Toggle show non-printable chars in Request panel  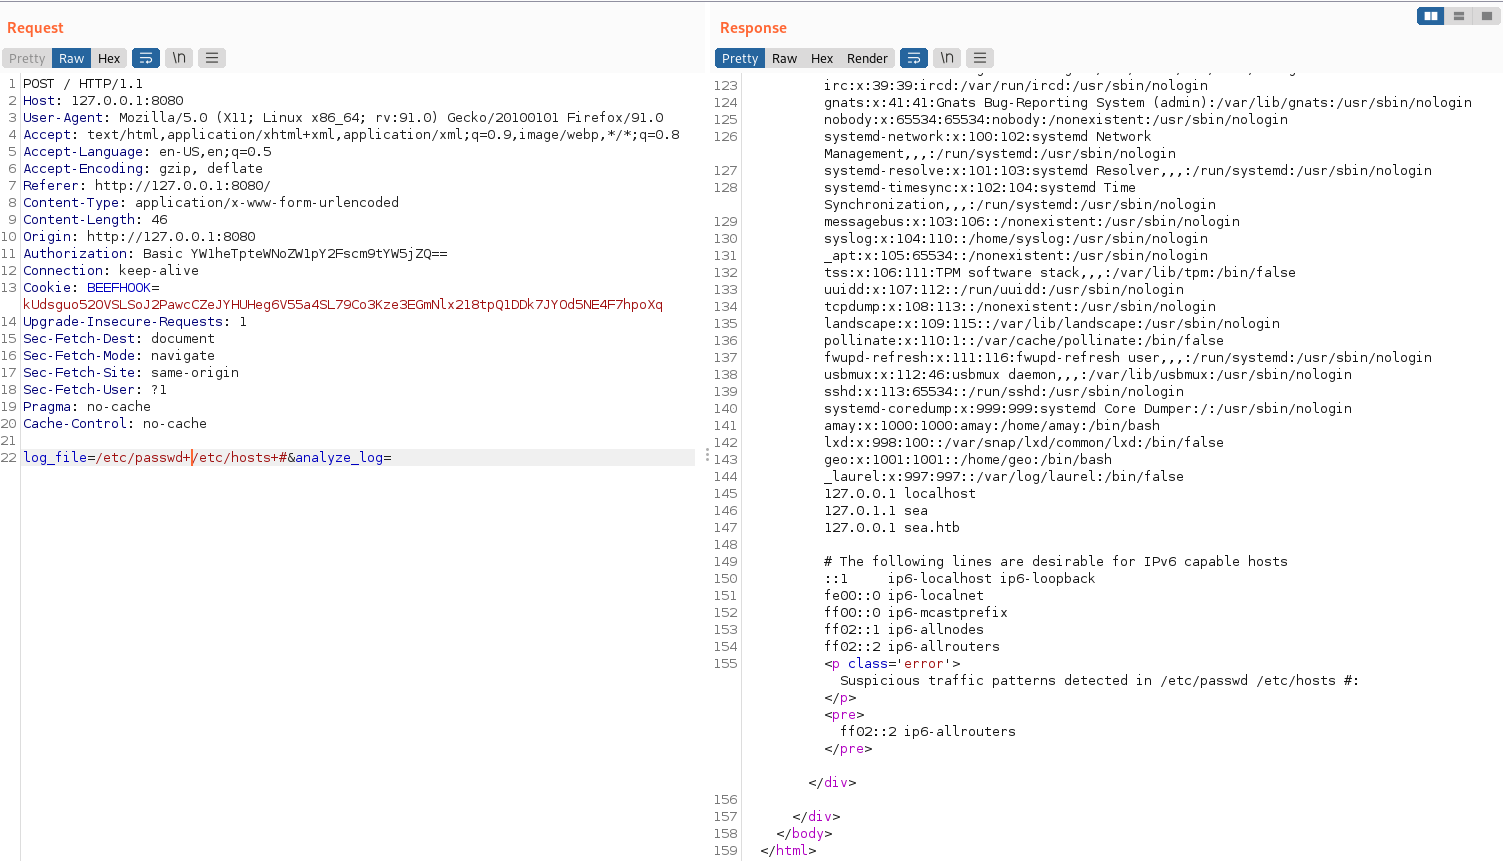(x=179, y=58)
